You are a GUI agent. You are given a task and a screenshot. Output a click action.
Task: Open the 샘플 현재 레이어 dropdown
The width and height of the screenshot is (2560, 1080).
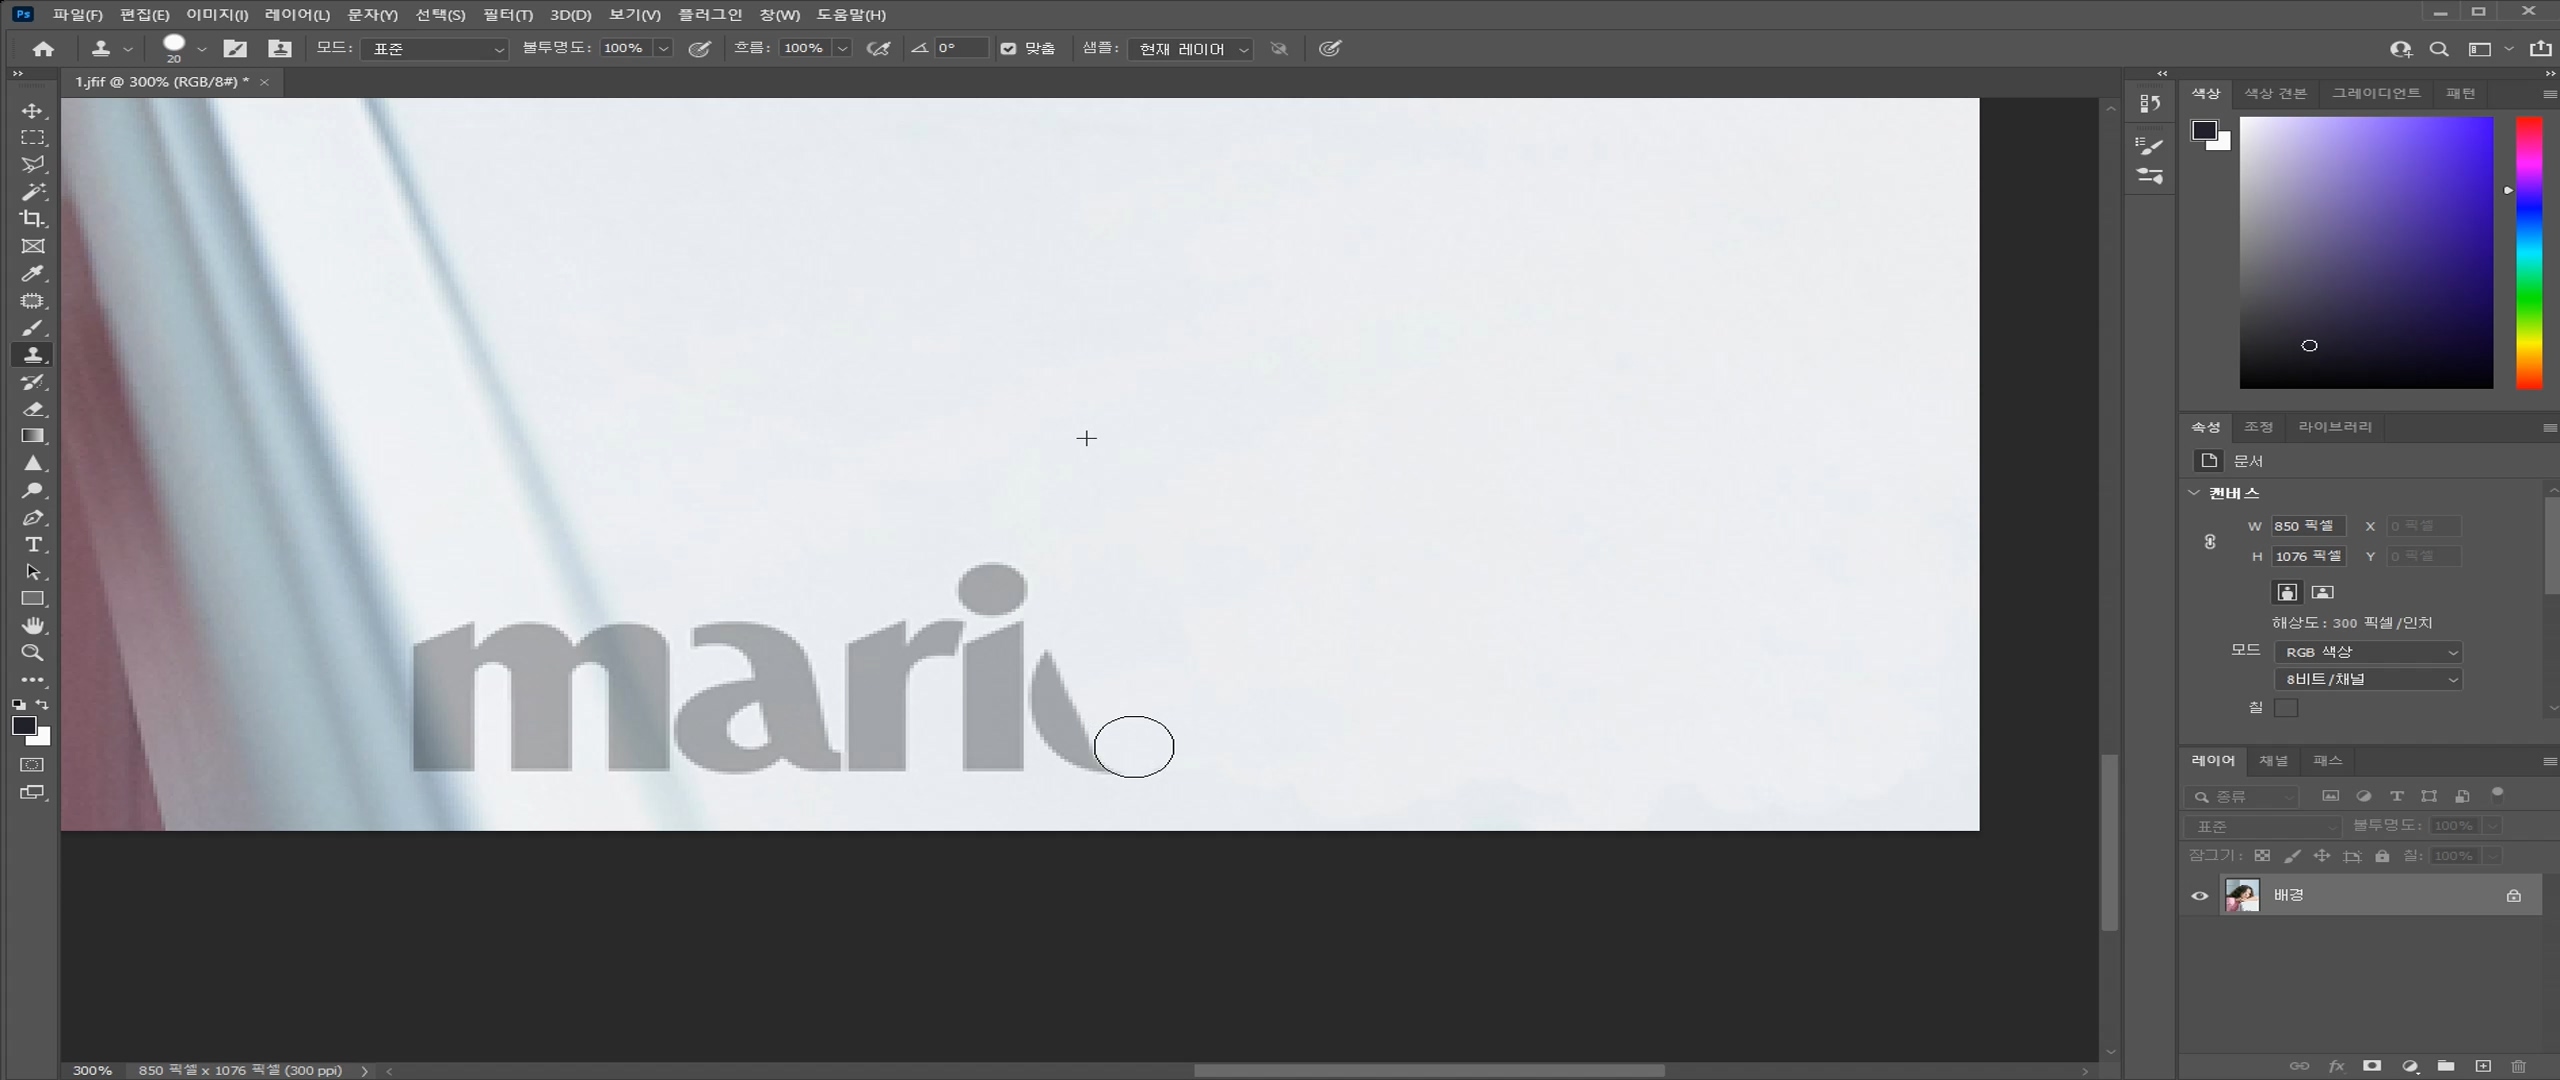1190,49
